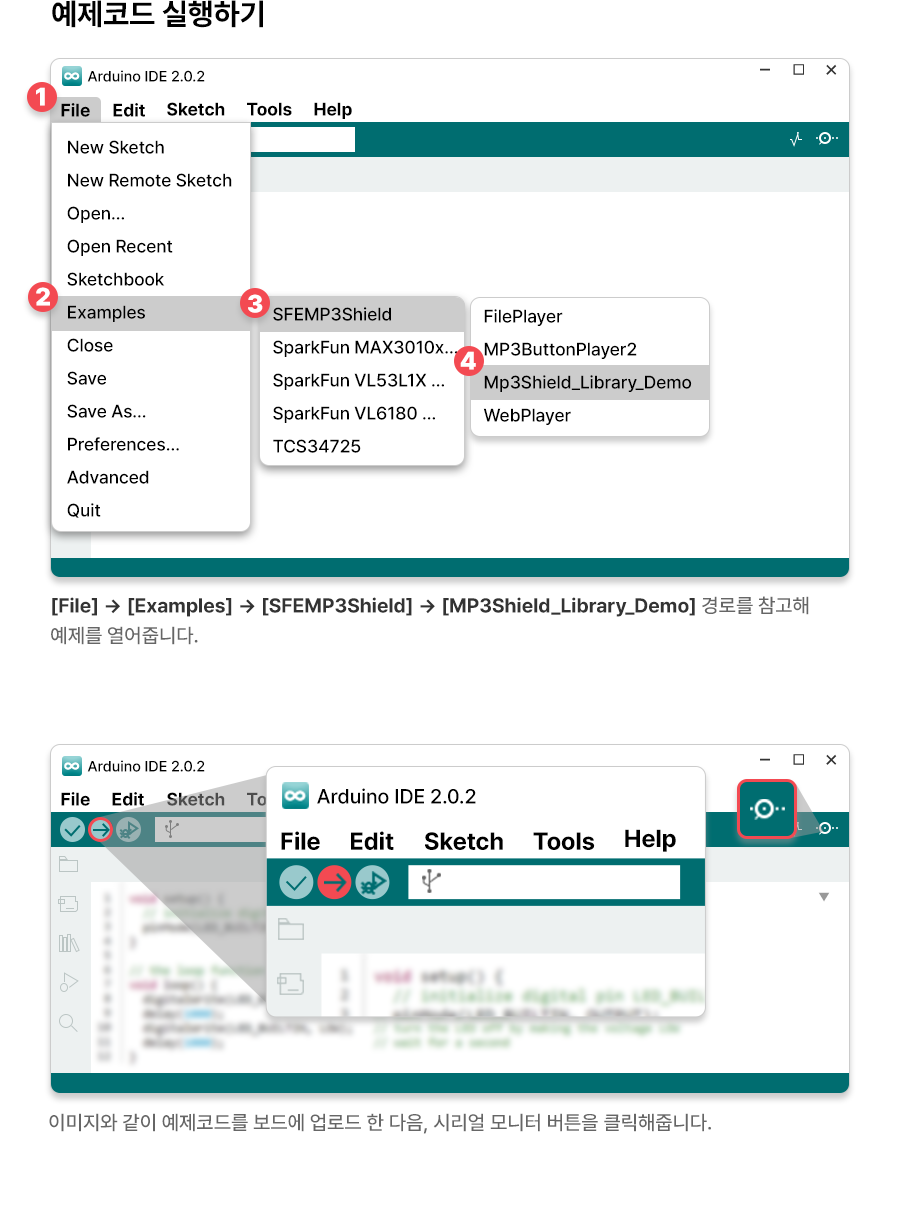Click New Remote Sketch in the File menu
Viewport: 900px width, 1231px height.
coord(149,181)
